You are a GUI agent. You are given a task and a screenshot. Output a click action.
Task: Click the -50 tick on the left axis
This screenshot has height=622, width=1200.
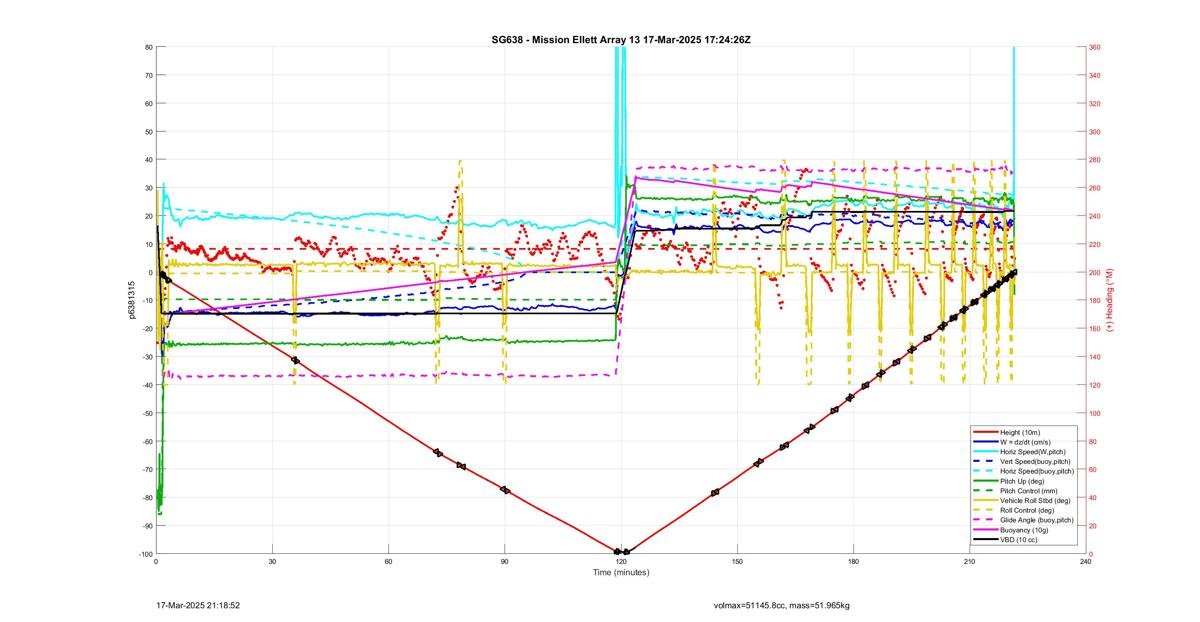(x=146, y=413)
